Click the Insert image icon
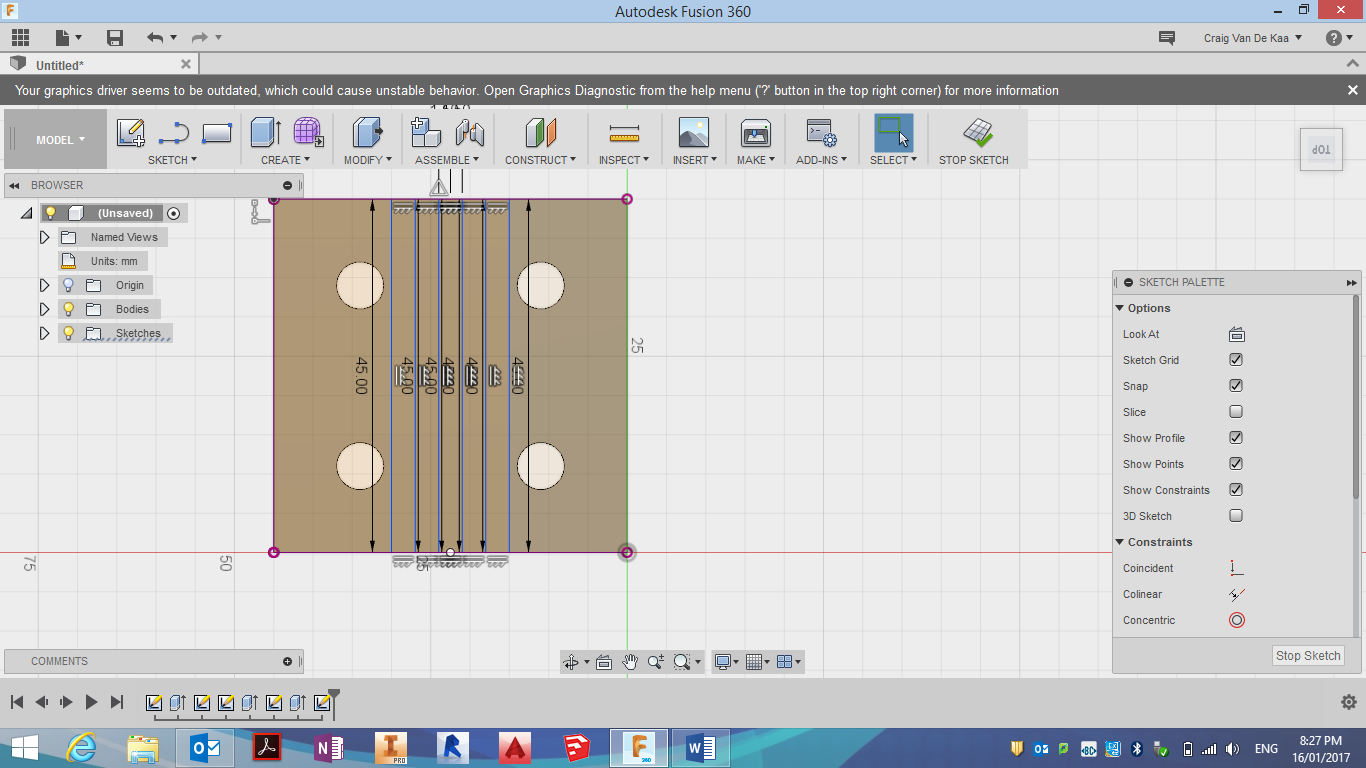This screenshot has height=768, width=1366. 693,132
